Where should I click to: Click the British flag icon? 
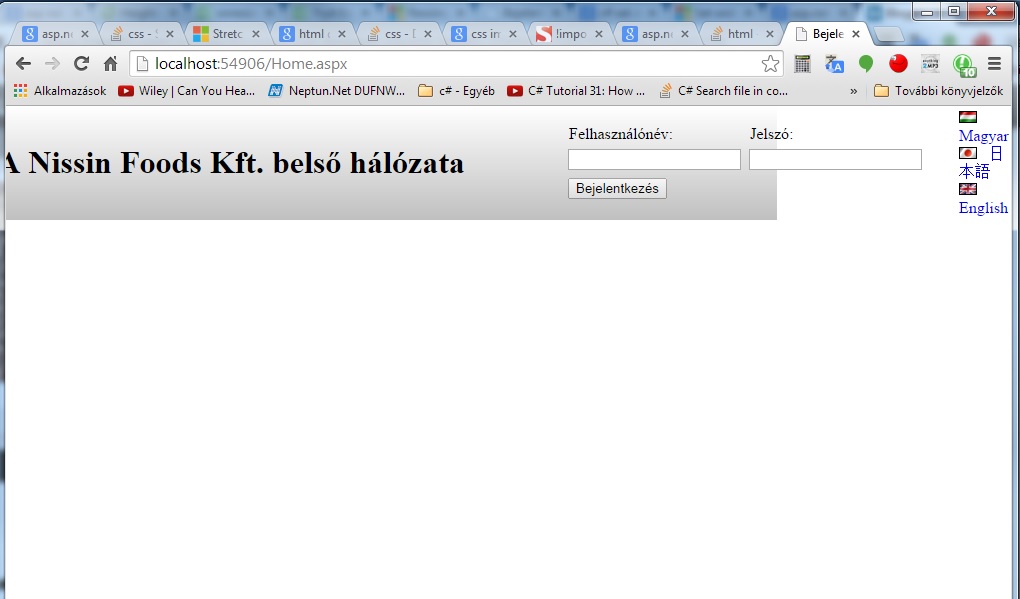(x=968, y=189)
